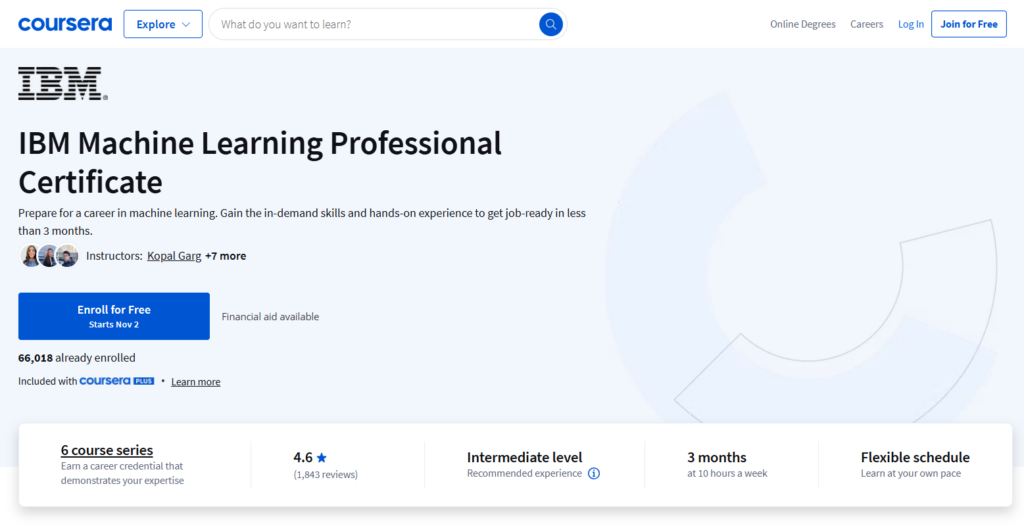
Task: Open Online Degrees in the header
Action: (x=803, y=24)
